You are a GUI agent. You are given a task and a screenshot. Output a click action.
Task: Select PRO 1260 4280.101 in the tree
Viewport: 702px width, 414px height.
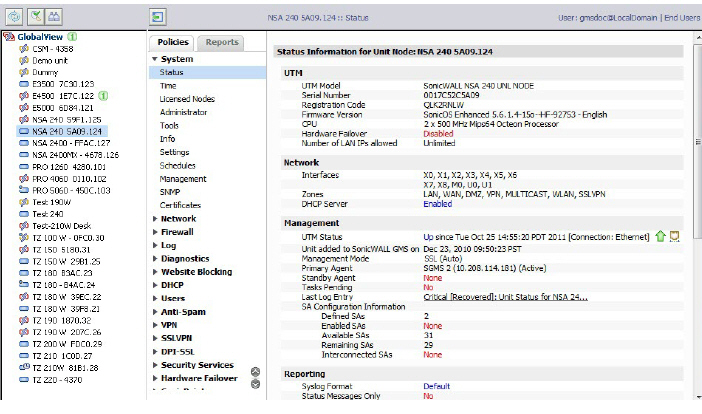[69, 166]
